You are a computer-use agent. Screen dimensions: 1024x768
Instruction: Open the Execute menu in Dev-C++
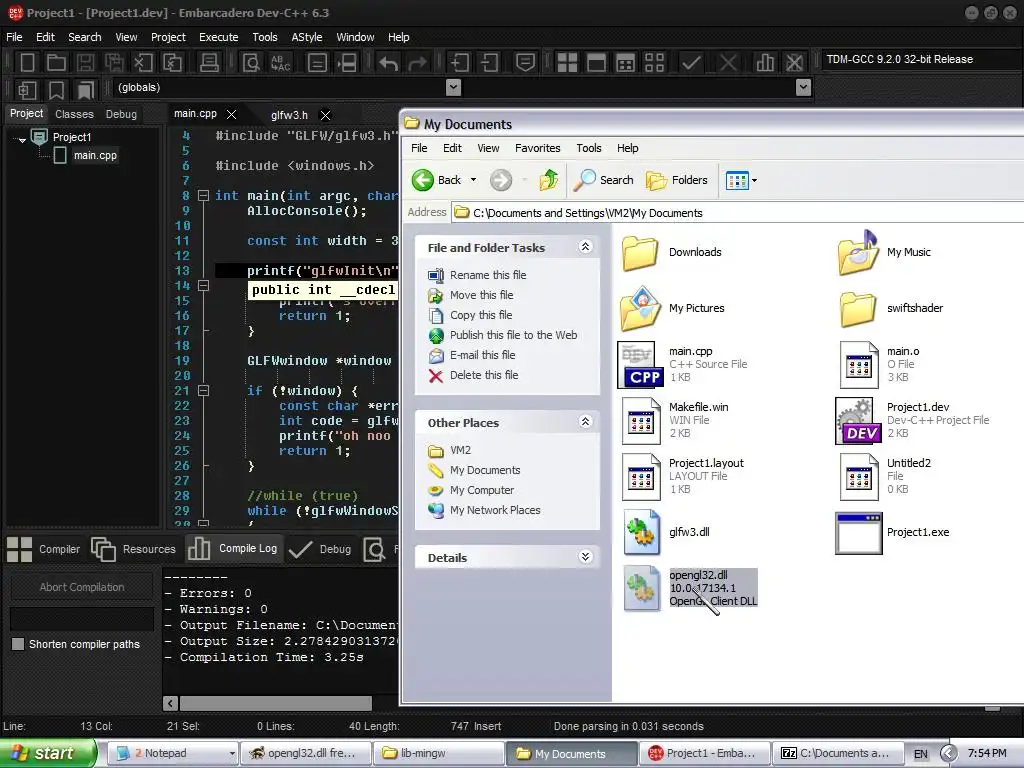pos(218,37)
